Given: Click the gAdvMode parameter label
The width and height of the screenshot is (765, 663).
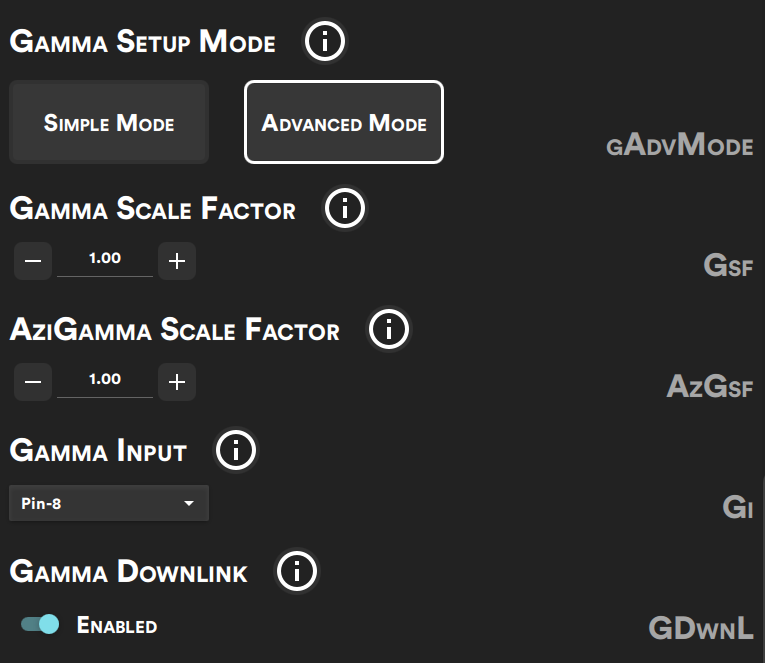Looking at the screenshot, I should click(680, 145).
